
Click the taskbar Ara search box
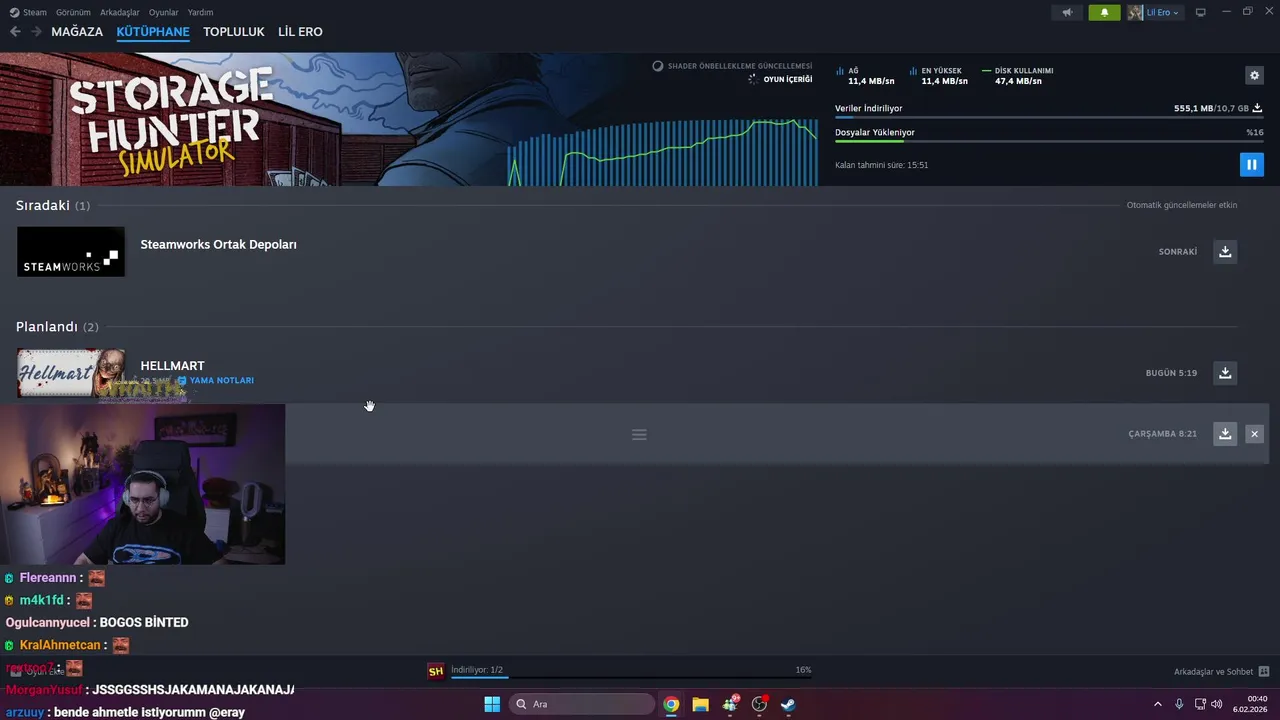[582, 704]
